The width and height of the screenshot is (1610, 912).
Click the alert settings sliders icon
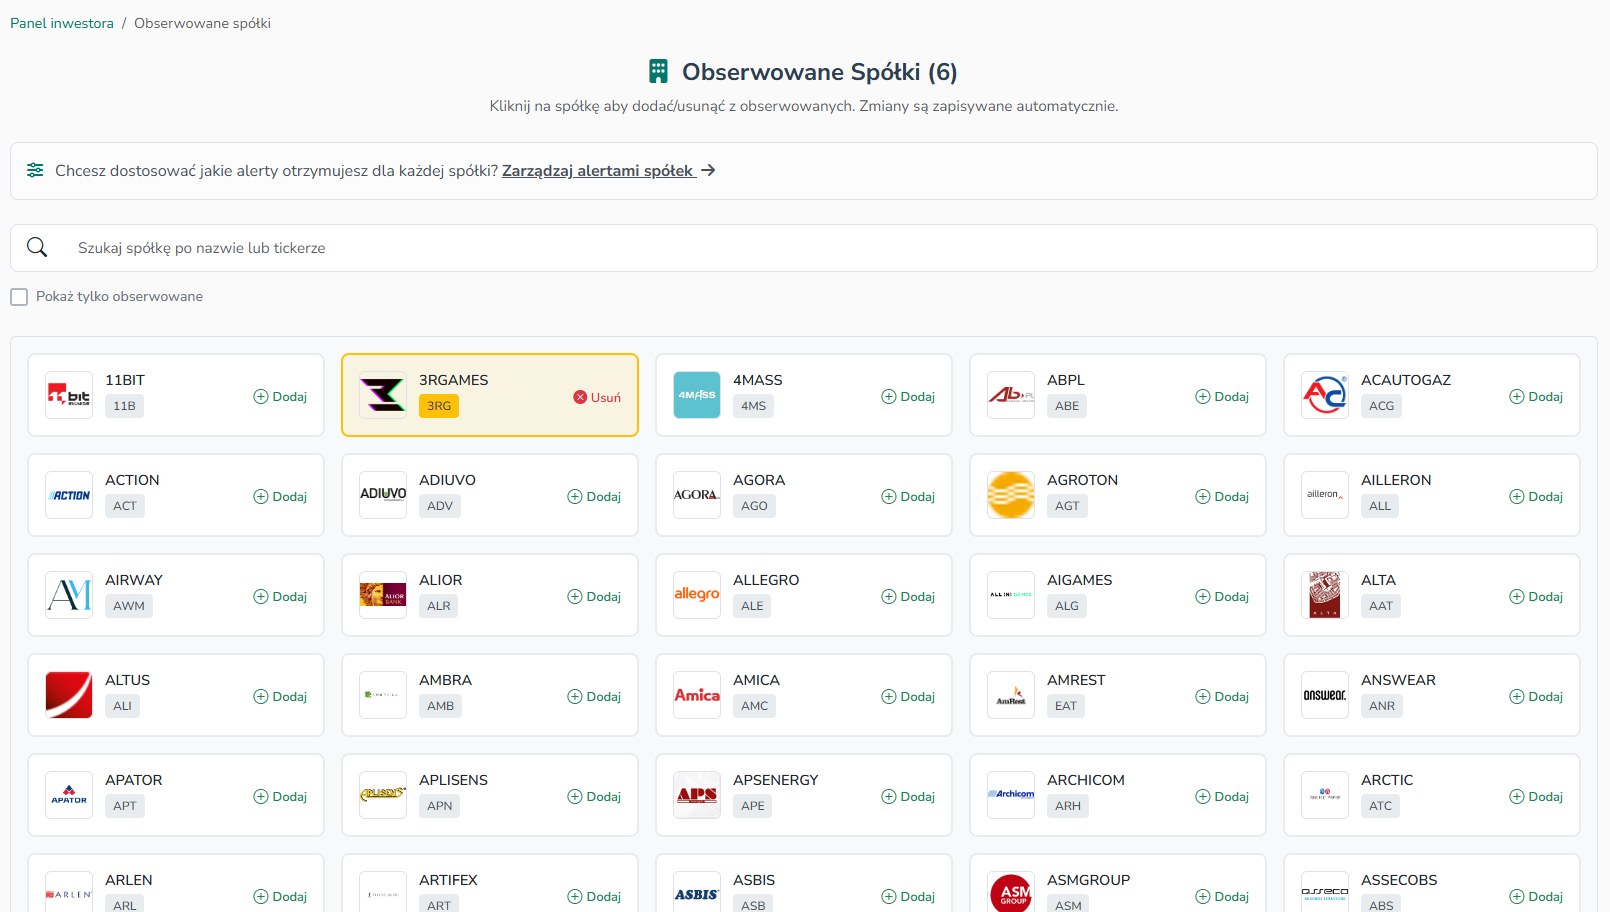[35, 170]
